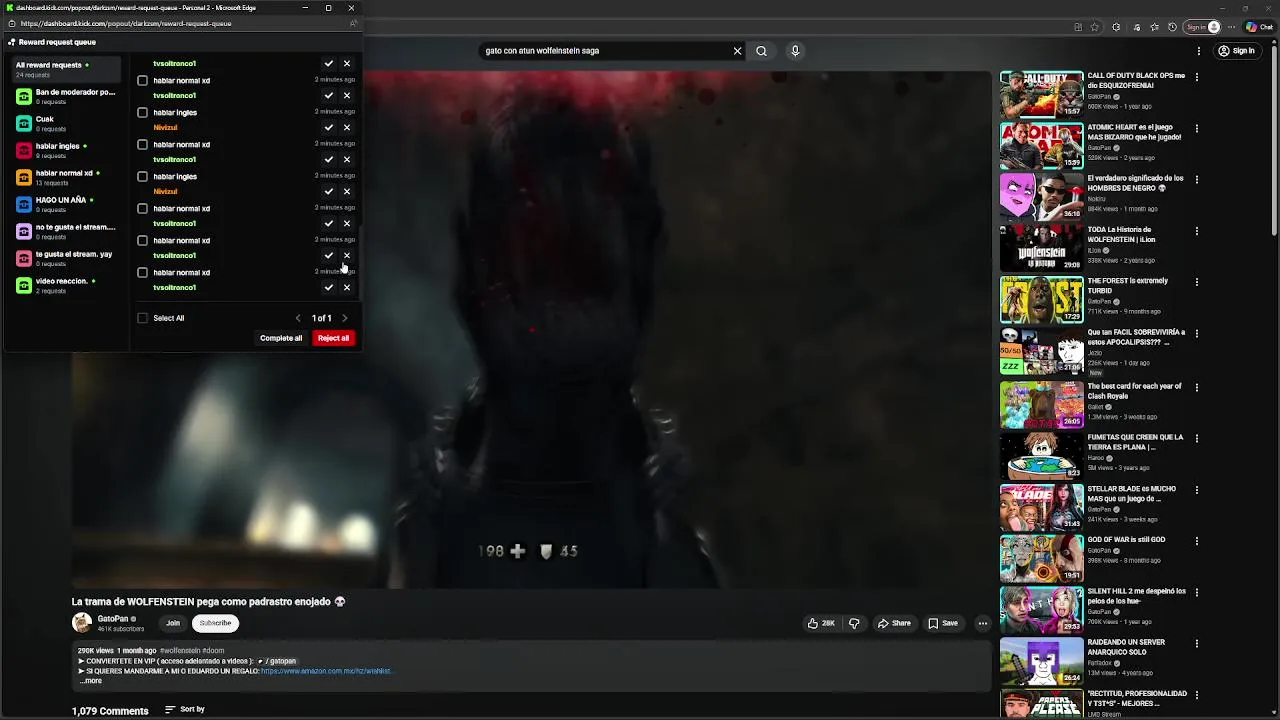Open options menu for STELLAR BLADE video
This screenshot has width=1280, height=720.
1196,490
